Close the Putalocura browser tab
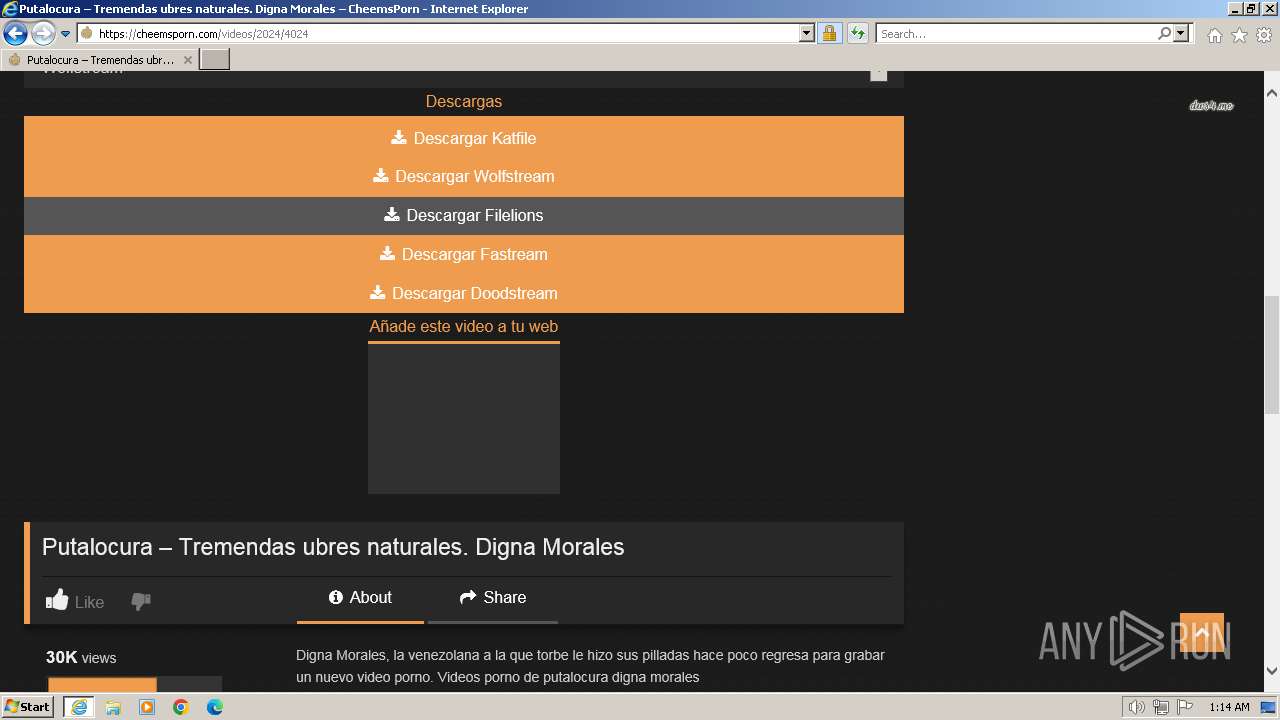The image size is (1280, 720). pos(188,60)
